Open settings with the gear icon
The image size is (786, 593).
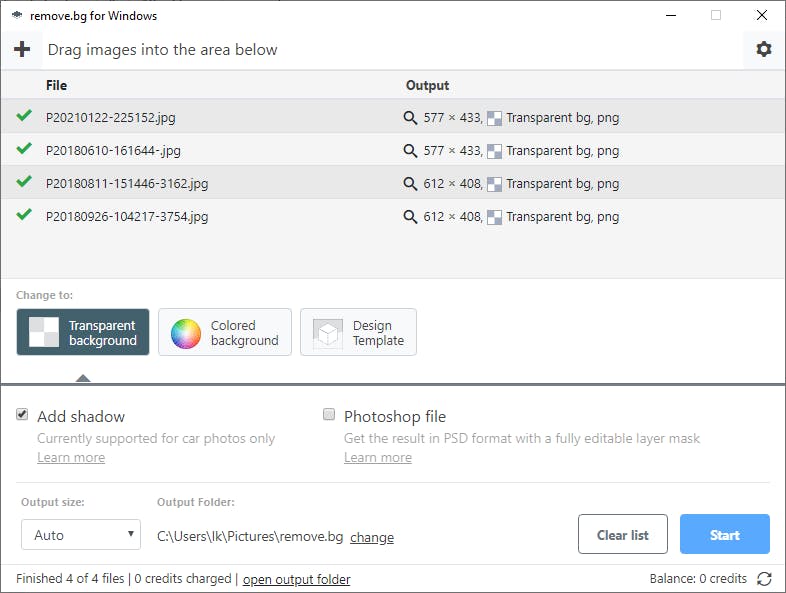[764, 49]
